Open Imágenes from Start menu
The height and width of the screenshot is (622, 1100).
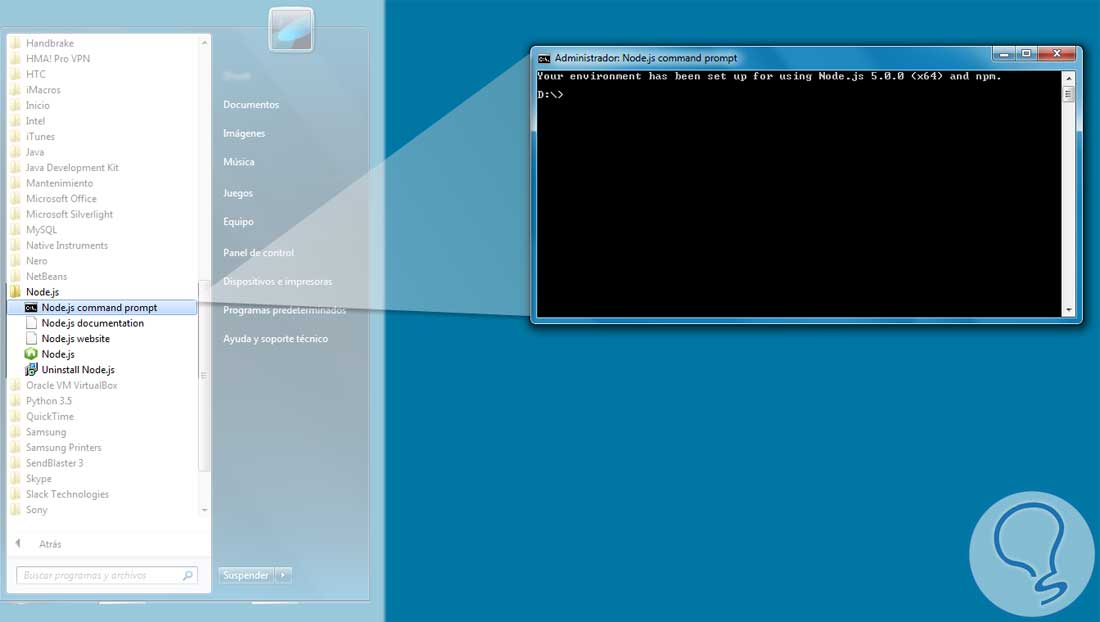(244, 133)
